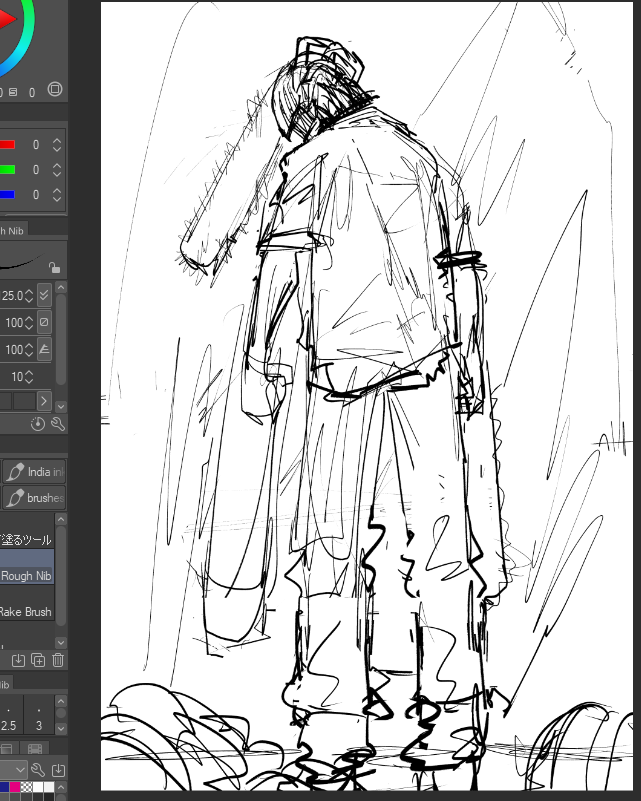The width and height of the screenshot is (641, 801).
Task: Select the Rake Brush entry
Action: (x=27, y=604)
